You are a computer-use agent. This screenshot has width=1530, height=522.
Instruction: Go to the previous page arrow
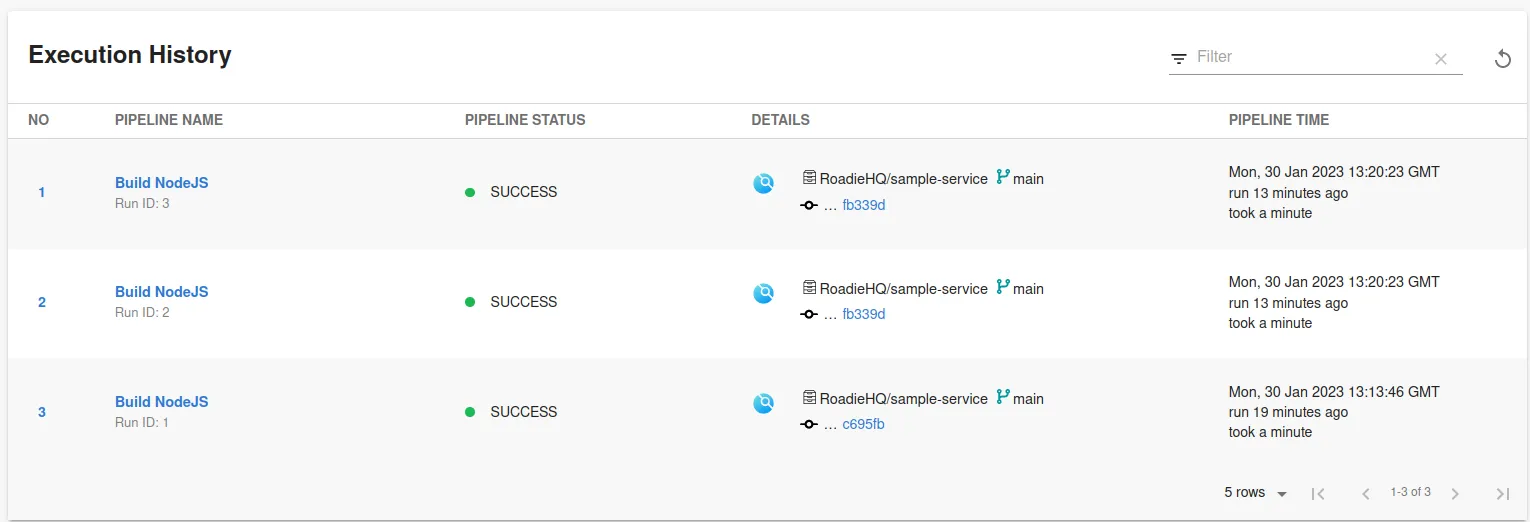pyautogui.click(x=1365, y=493)
